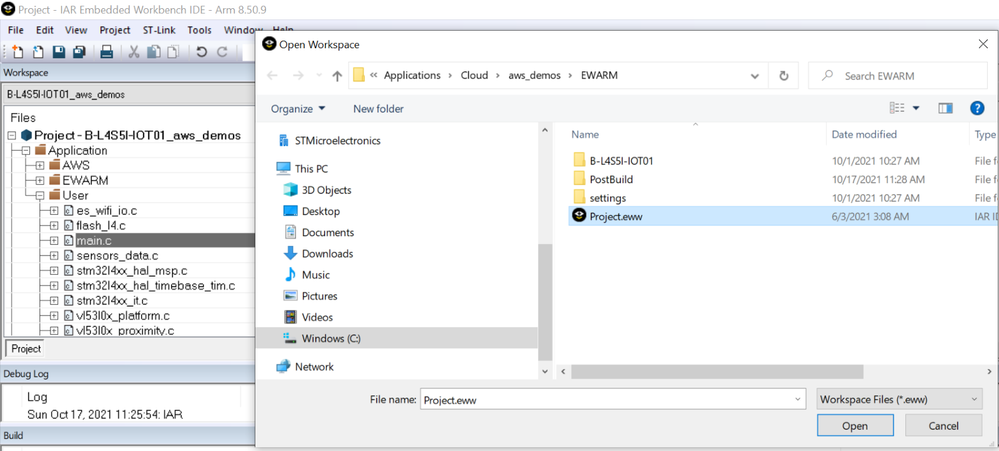Toggle the preview pane icon
This screenshot has width=999, height=451.
coord(945,108)
